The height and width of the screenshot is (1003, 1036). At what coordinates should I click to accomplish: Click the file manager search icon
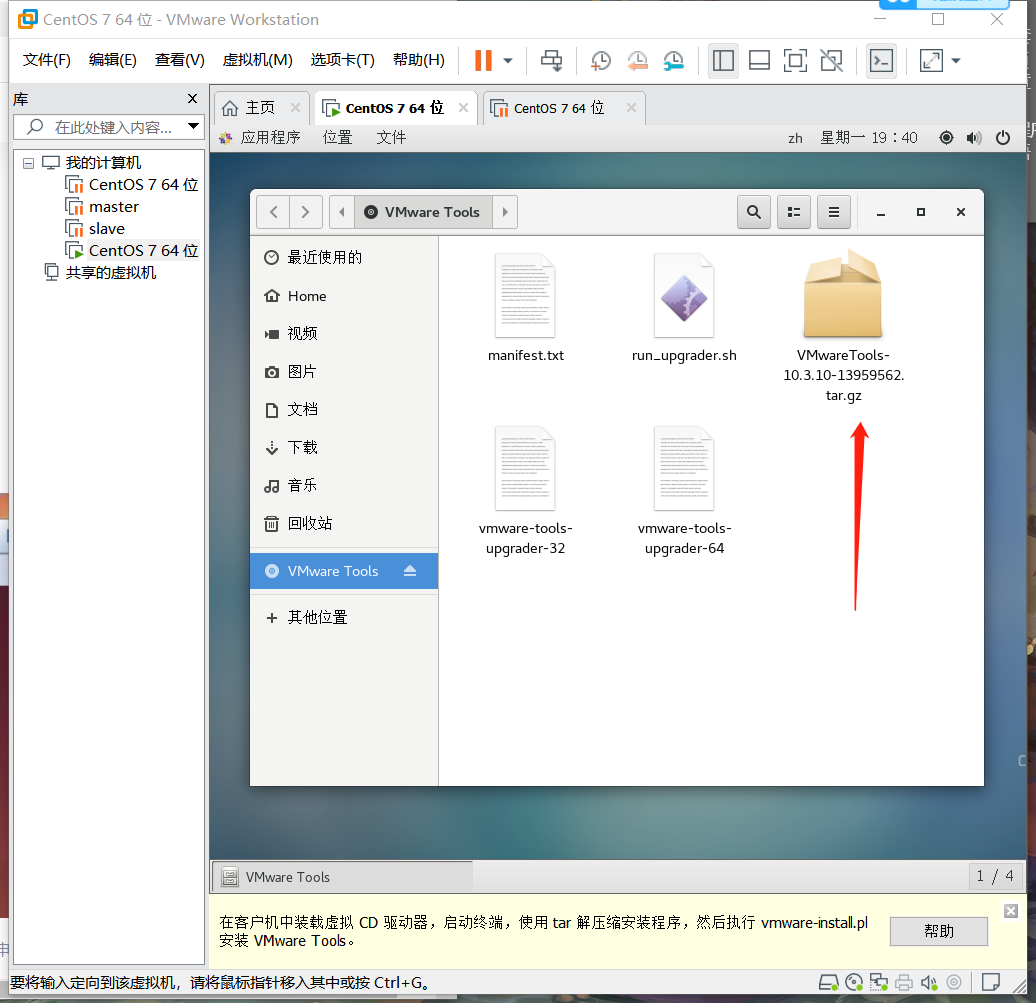point(753,212)
